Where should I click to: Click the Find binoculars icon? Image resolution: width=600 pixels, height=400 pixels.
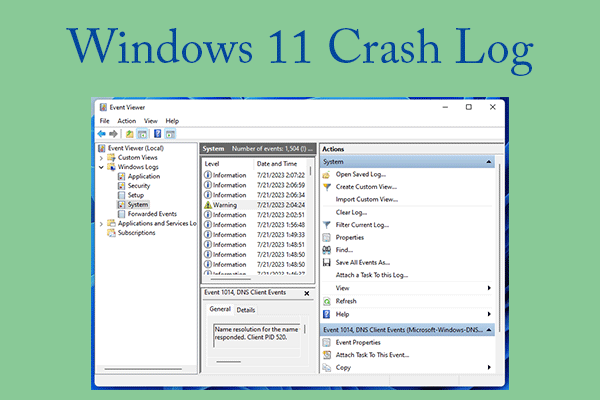[326, 250]
